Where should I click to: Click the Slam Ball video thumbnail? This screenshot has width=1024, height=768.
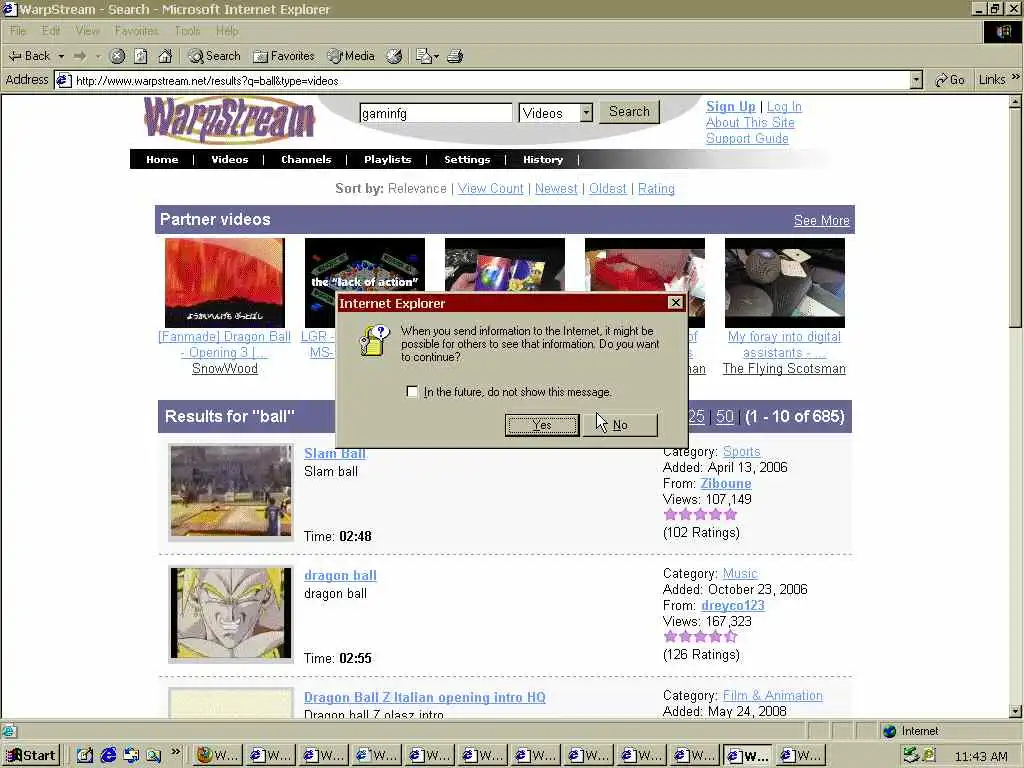coord(231,492)
